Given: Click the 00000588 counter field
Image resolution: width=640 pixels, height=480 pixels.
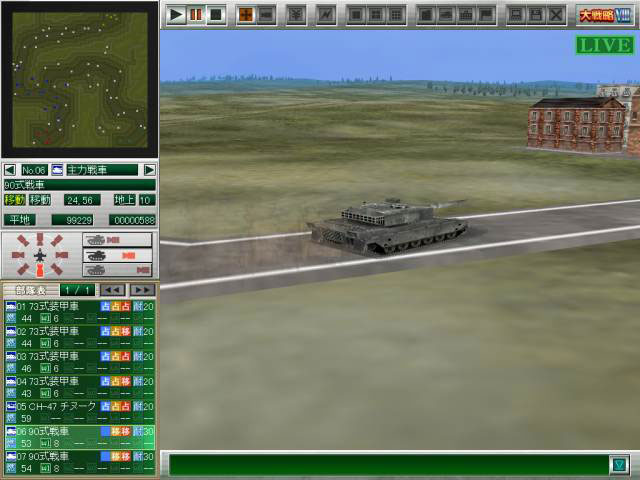Looking at the screenshot, I should 133,220.
